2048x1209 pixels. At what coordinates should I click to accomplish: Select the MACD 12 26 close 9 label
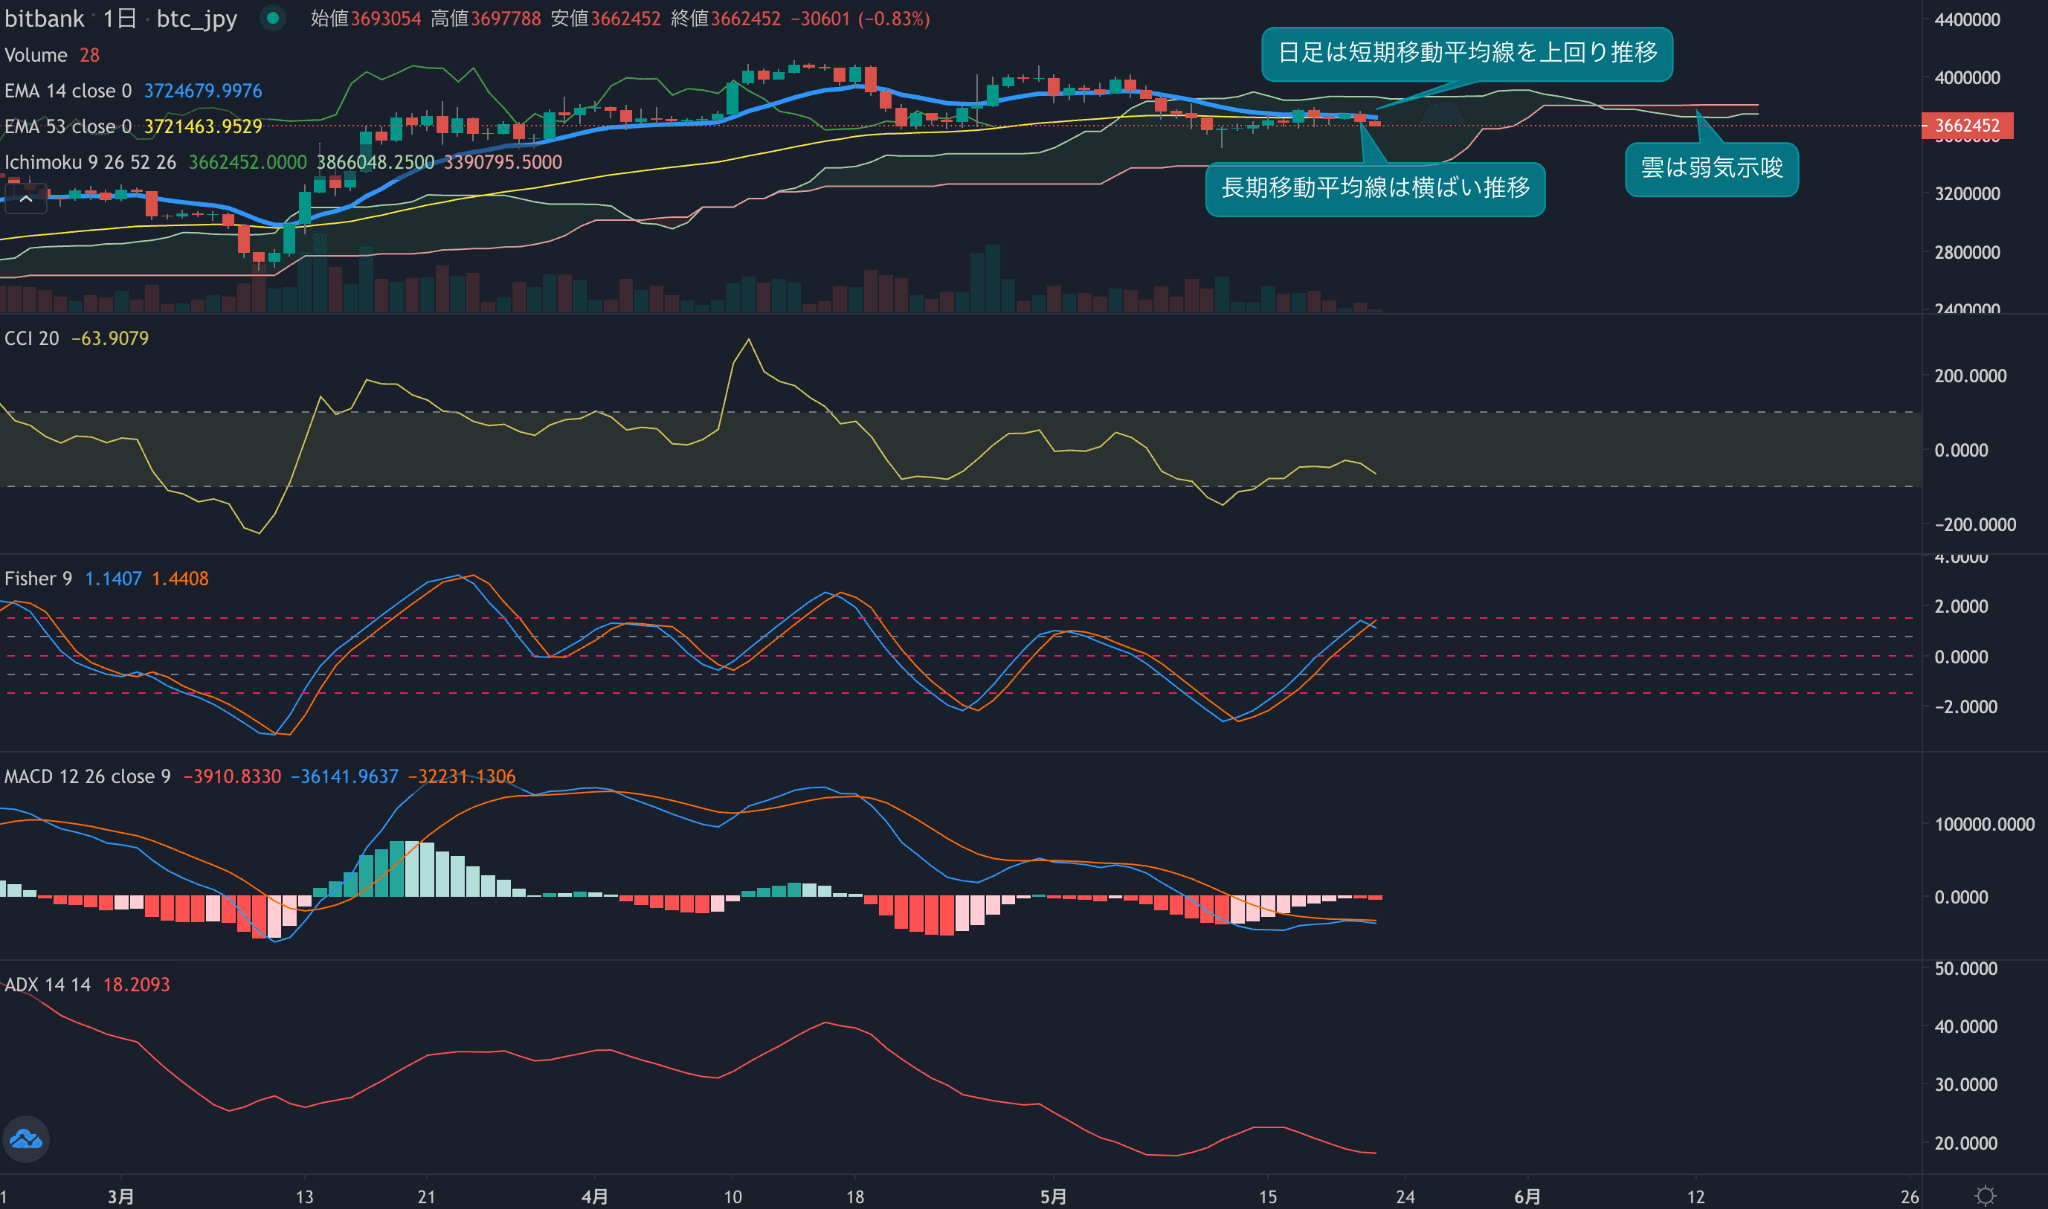87,777
